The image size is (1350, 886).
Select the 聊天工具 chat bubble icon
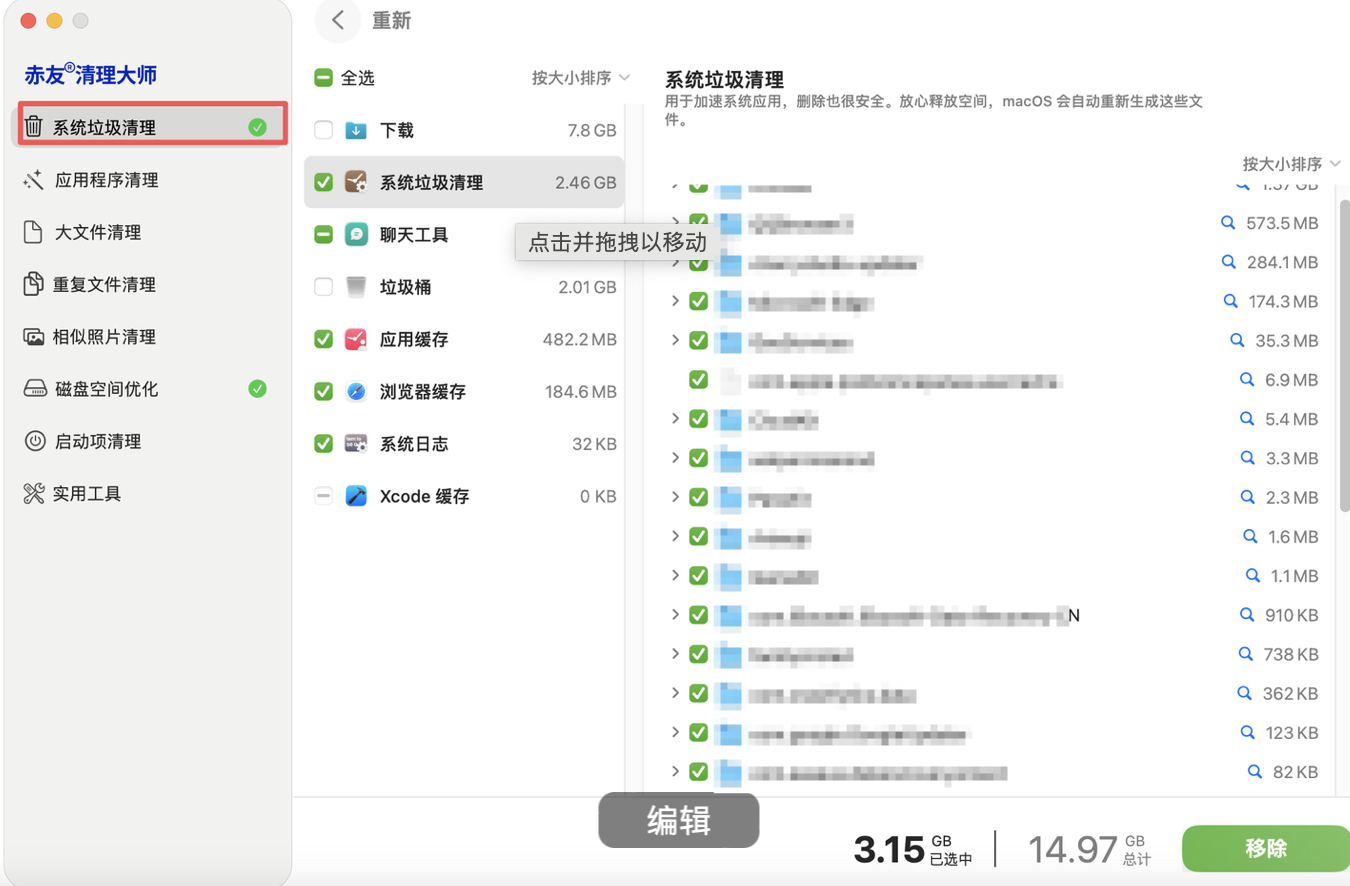pyautogui.click(x=356, y=234)
